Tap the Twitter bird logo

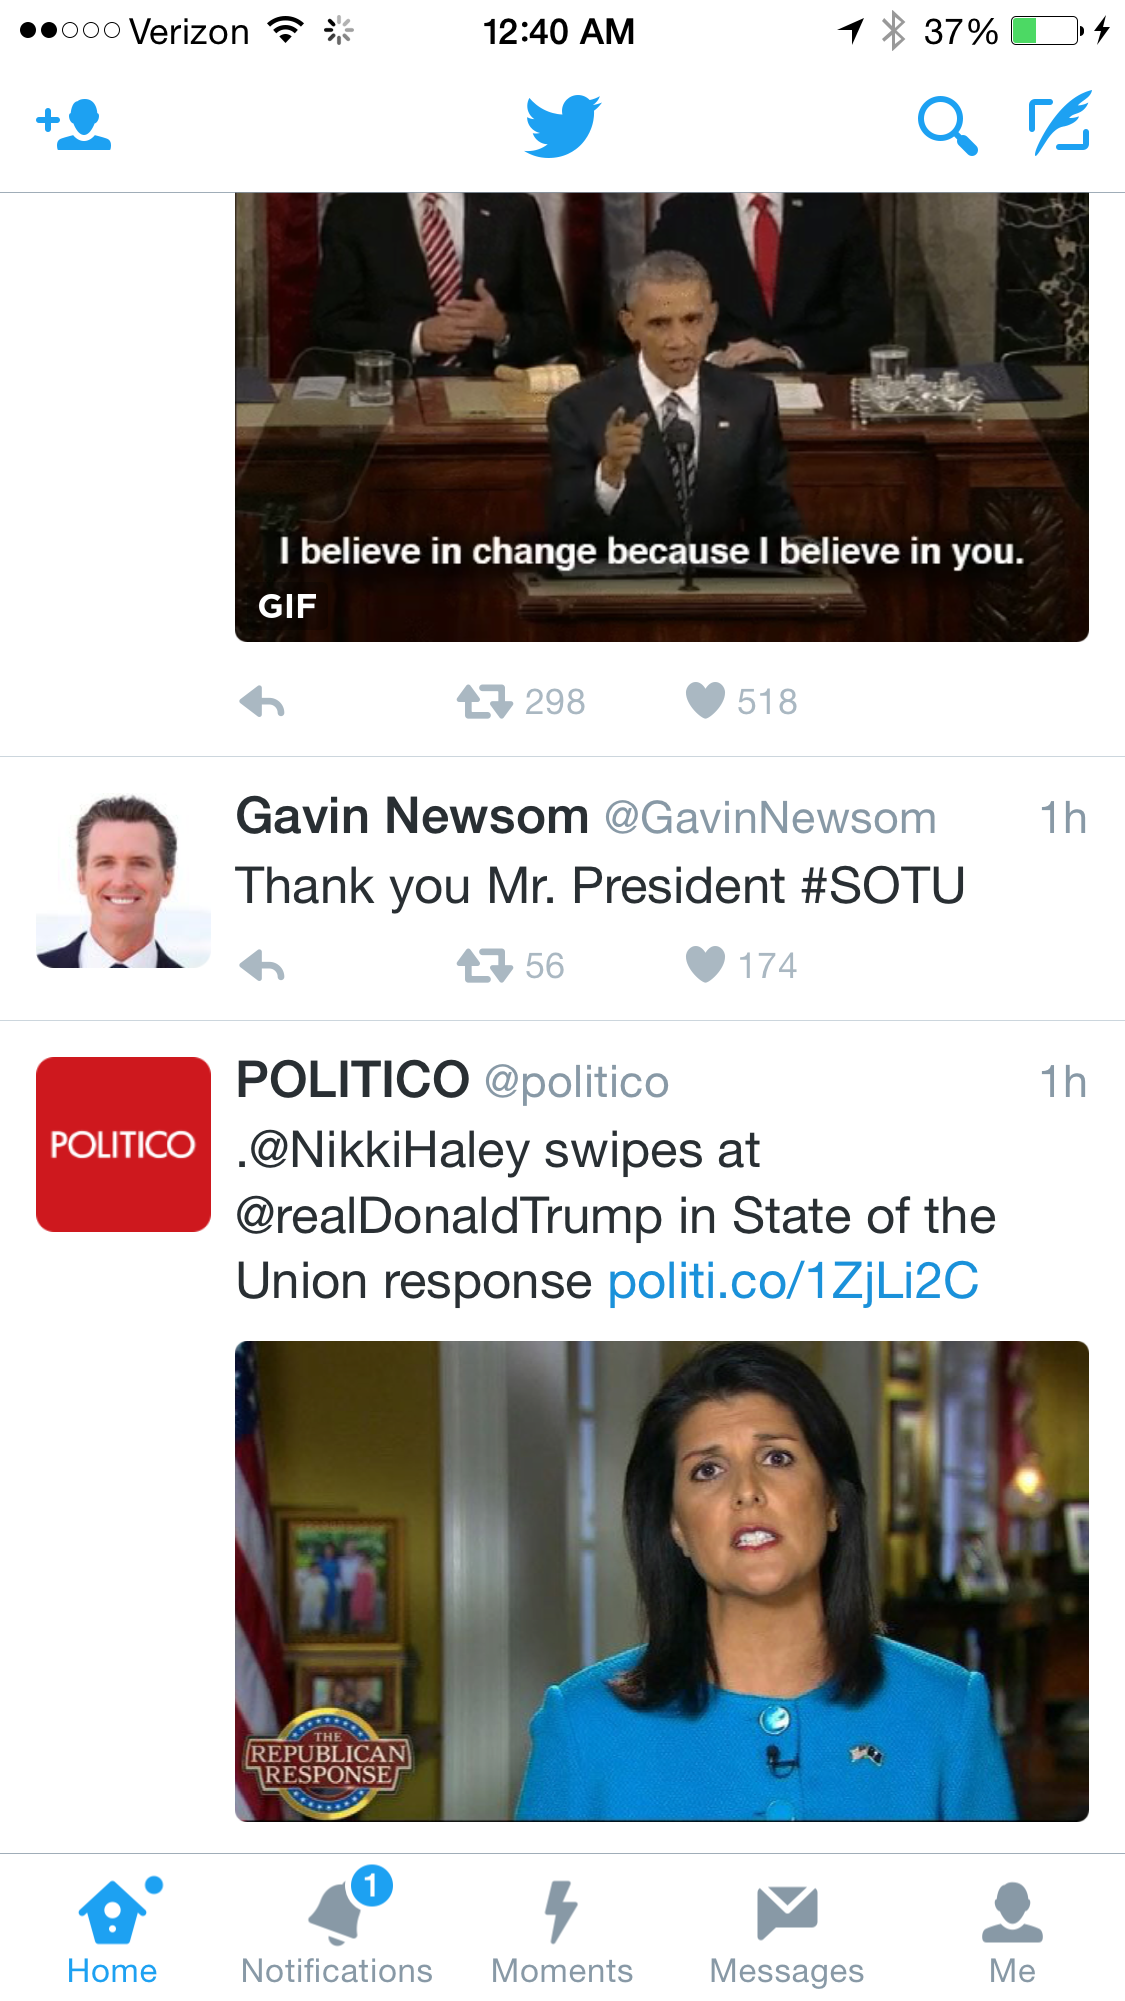pyautogui.click(x=562, y=126)
